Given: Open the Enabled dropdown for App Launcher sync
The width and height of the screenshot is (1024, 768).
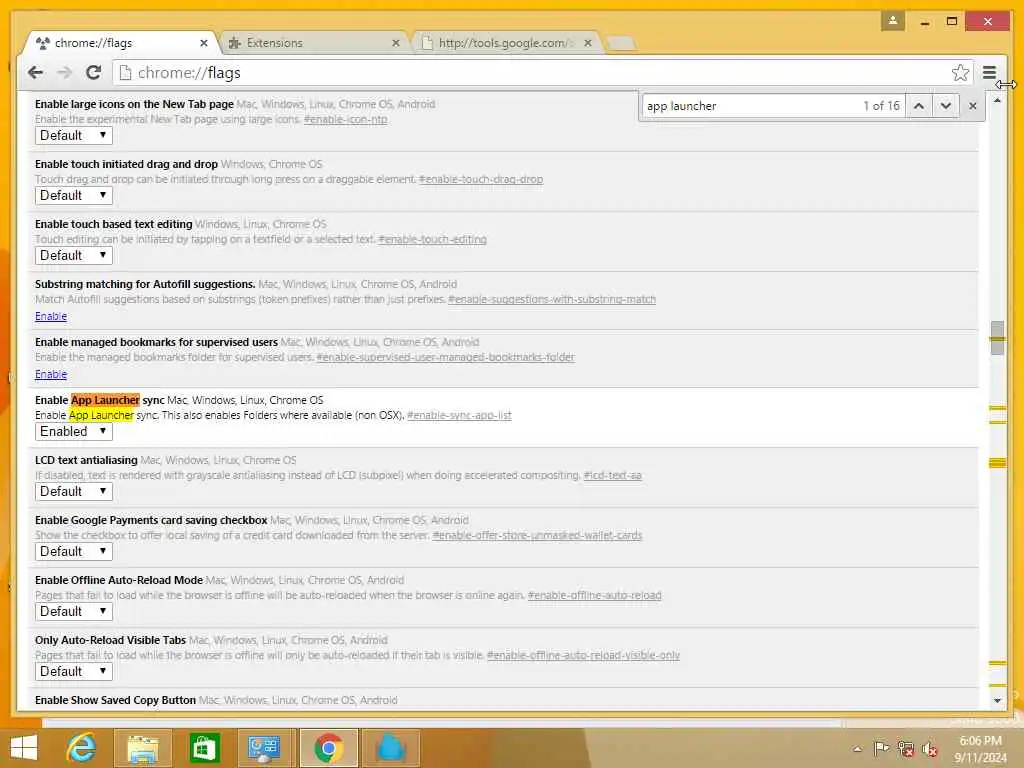Looking at the screenshot, I should (x=74, y=431).
